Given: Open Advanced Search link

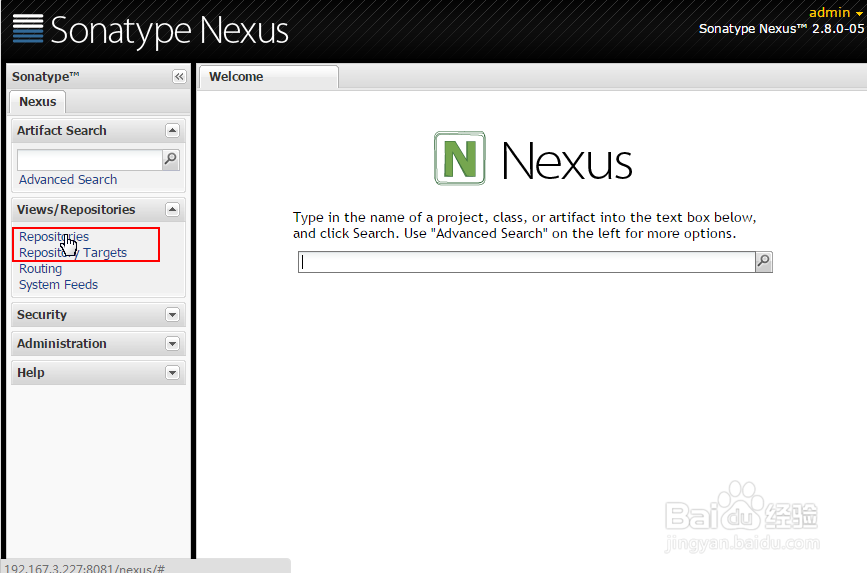Looking at the screenshot, I should point(68,180).
